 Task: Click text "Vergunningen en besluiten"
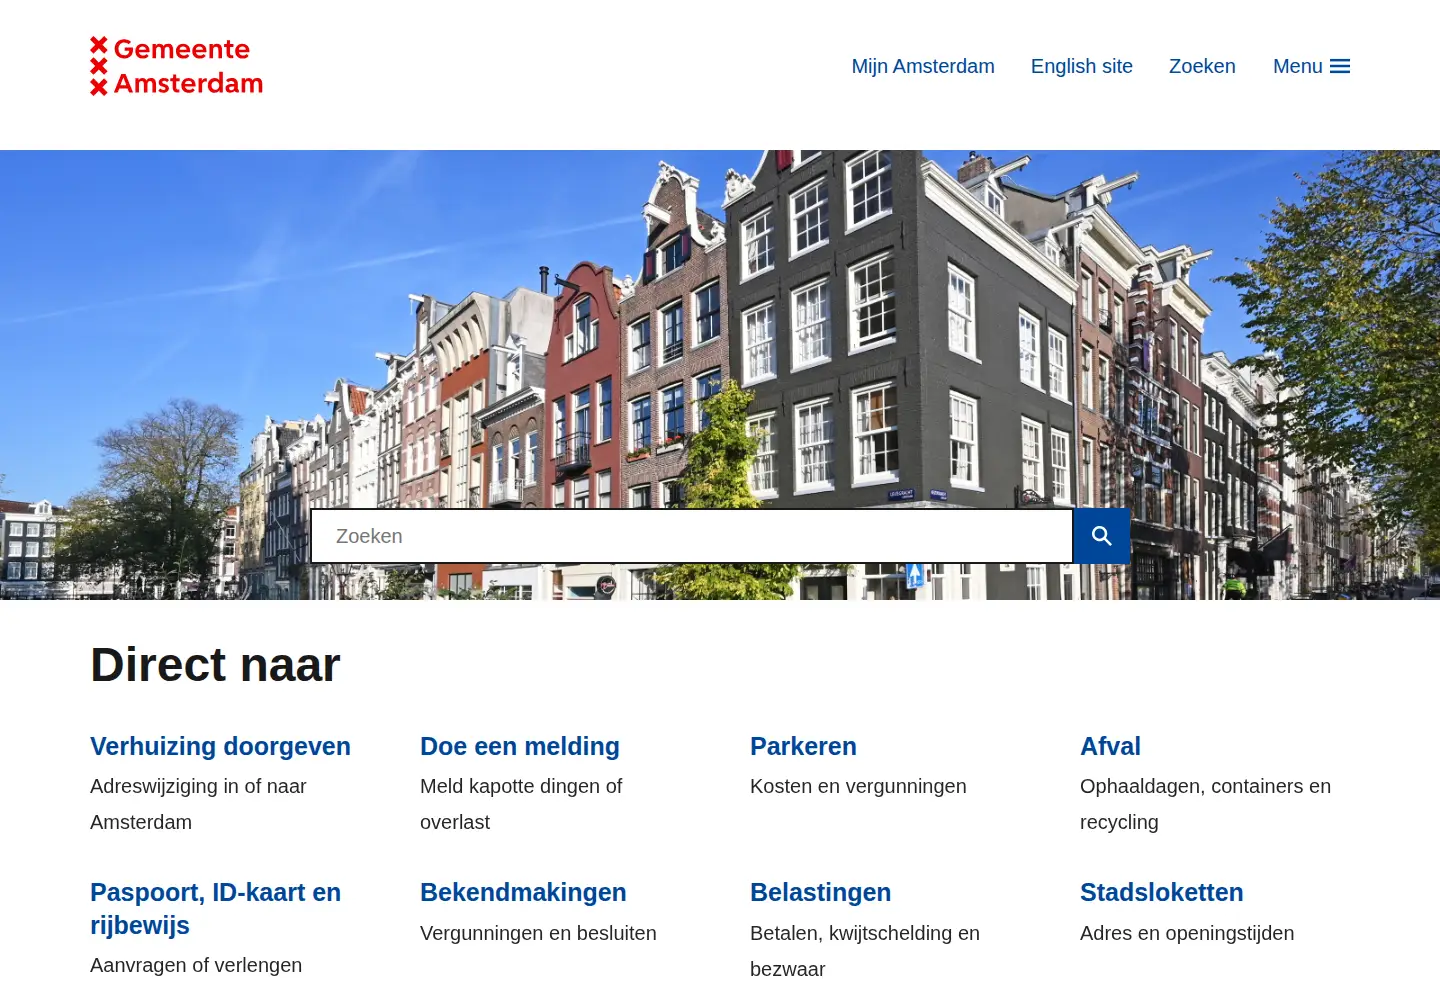(538, 933)
